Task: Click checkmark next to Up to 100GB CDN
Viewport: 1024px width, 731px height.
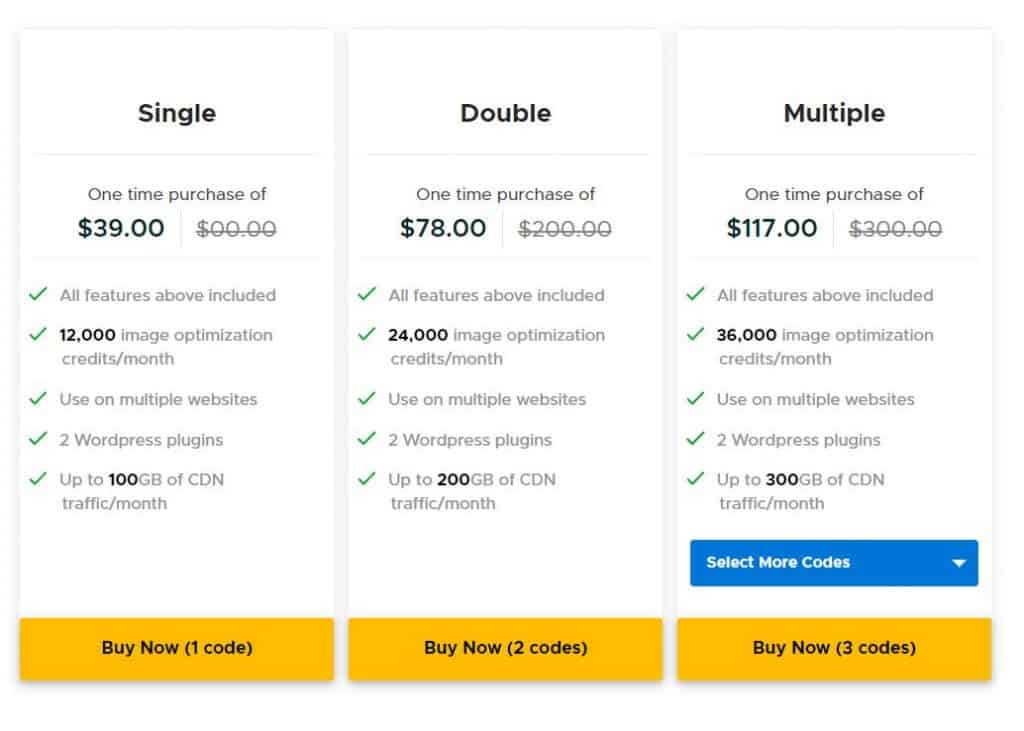Action: [38, 479]
